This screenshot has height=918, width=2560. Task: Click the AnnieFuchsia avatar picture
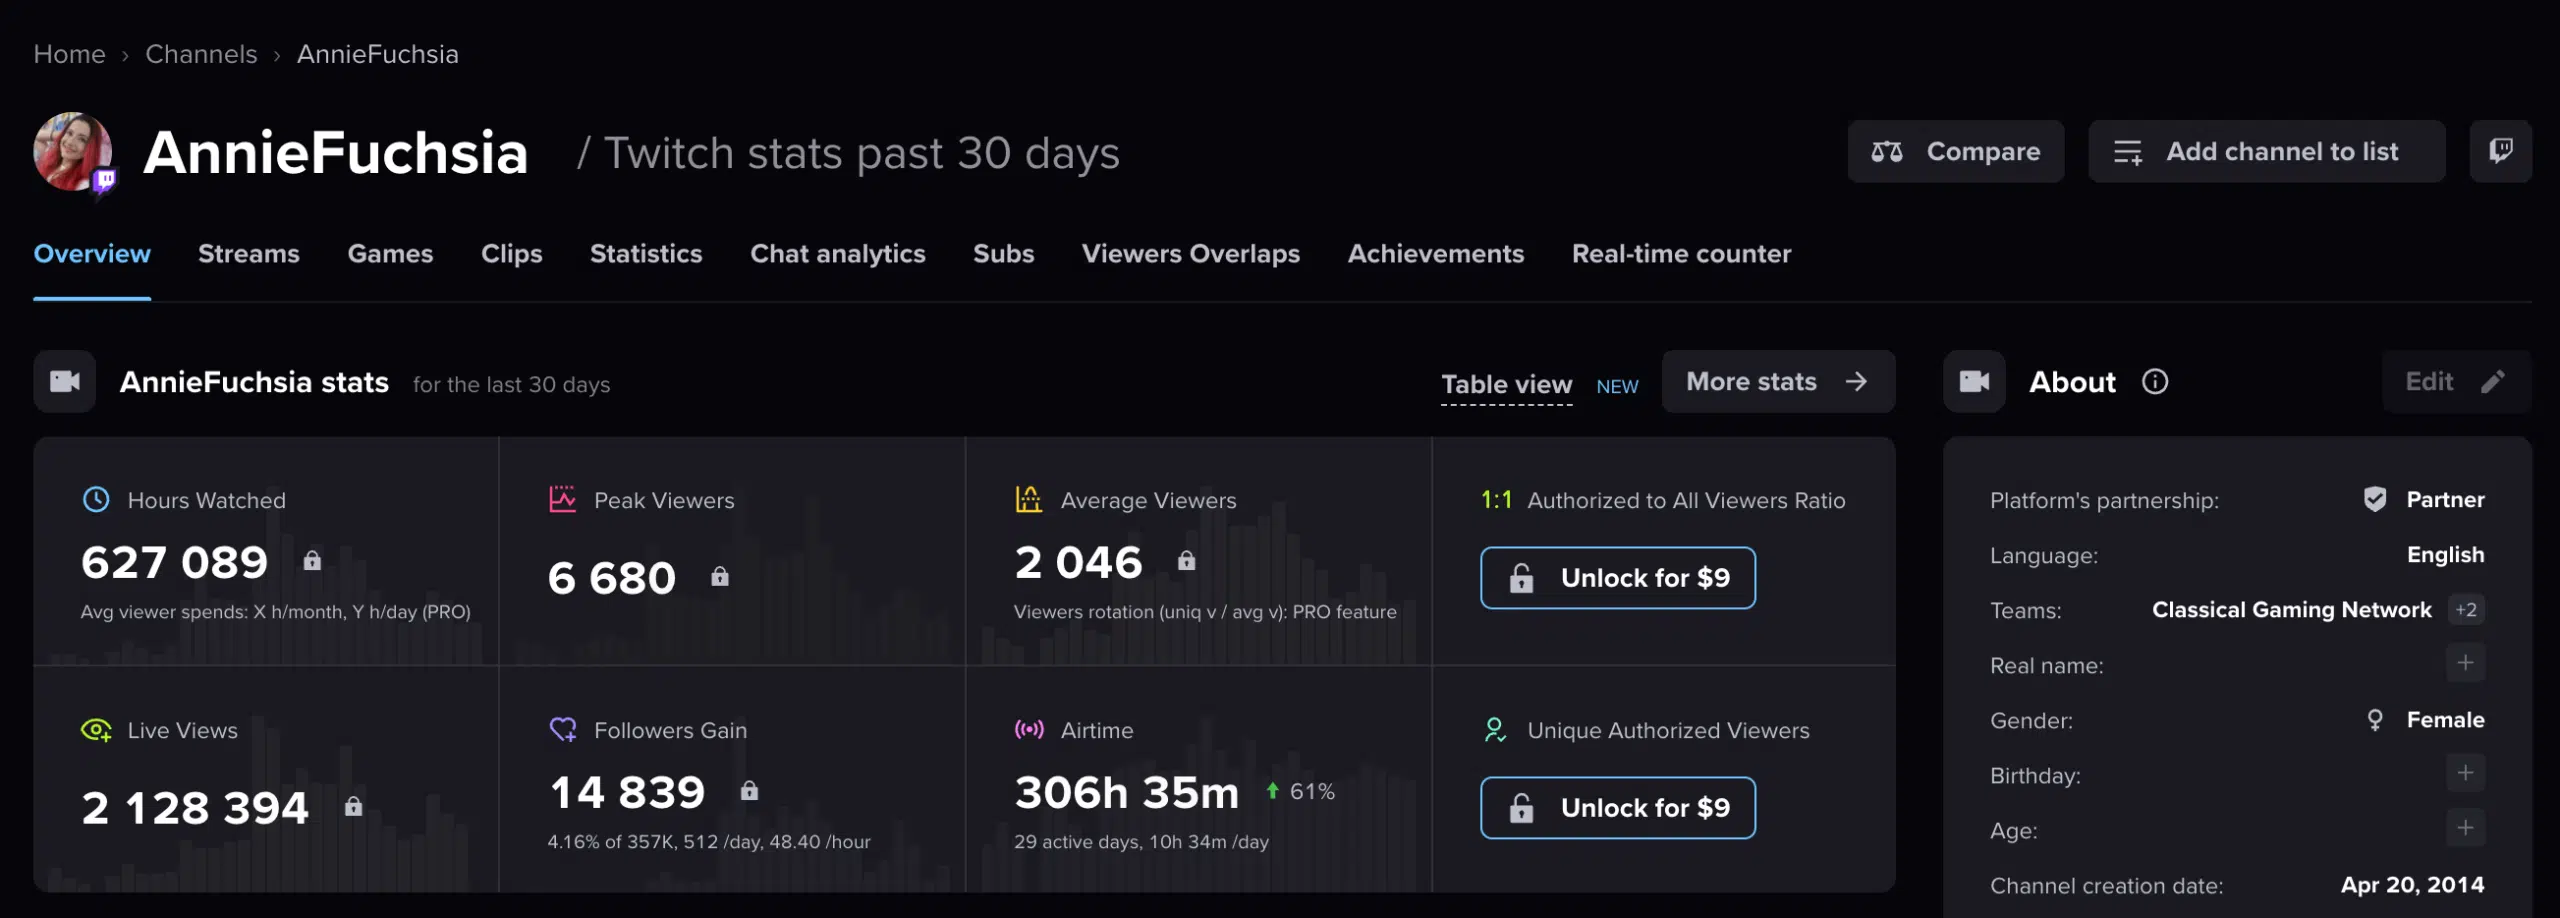coord(73,151)
